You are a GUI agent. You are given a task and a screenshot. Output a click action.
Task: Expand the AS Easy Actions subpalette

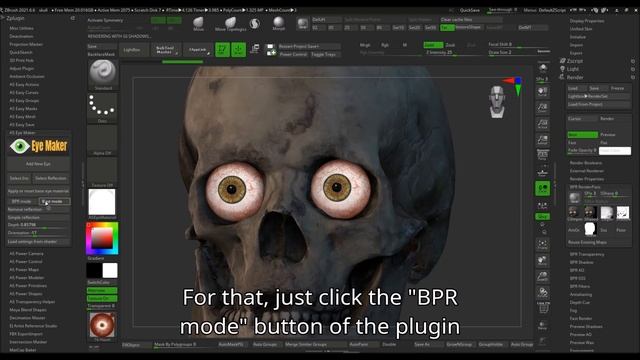[24, 84]
